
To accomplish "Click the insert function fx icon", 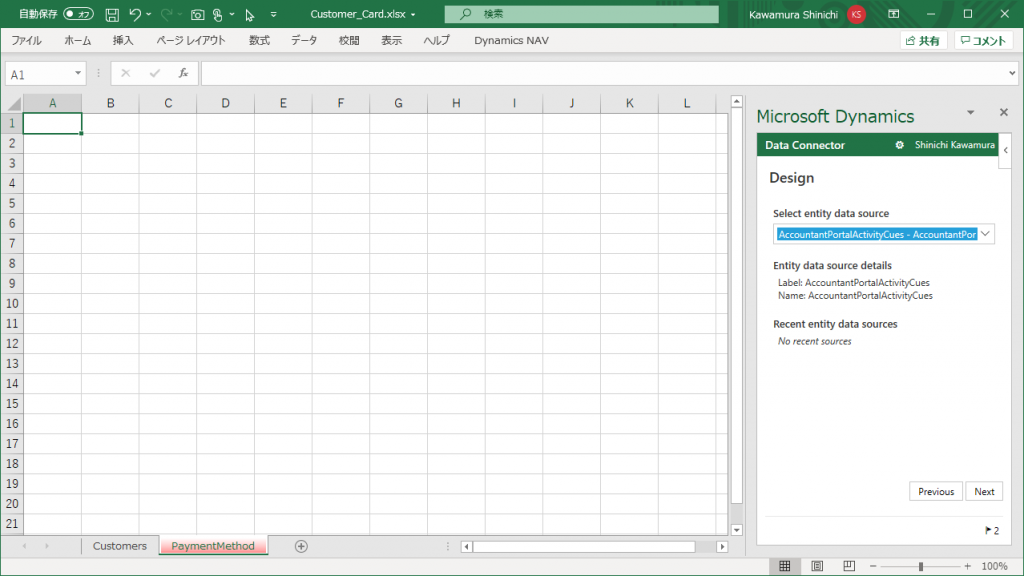I will 184,73.
